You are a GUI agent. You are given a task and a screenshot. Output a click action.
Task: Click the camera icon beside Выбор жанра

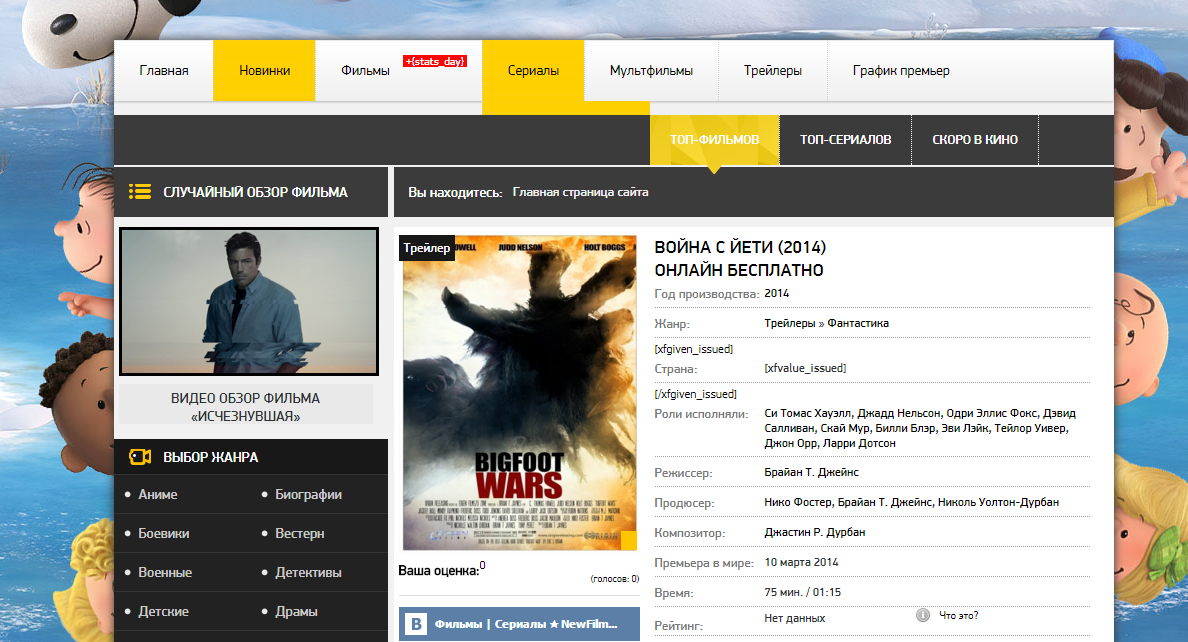(139, 456)
